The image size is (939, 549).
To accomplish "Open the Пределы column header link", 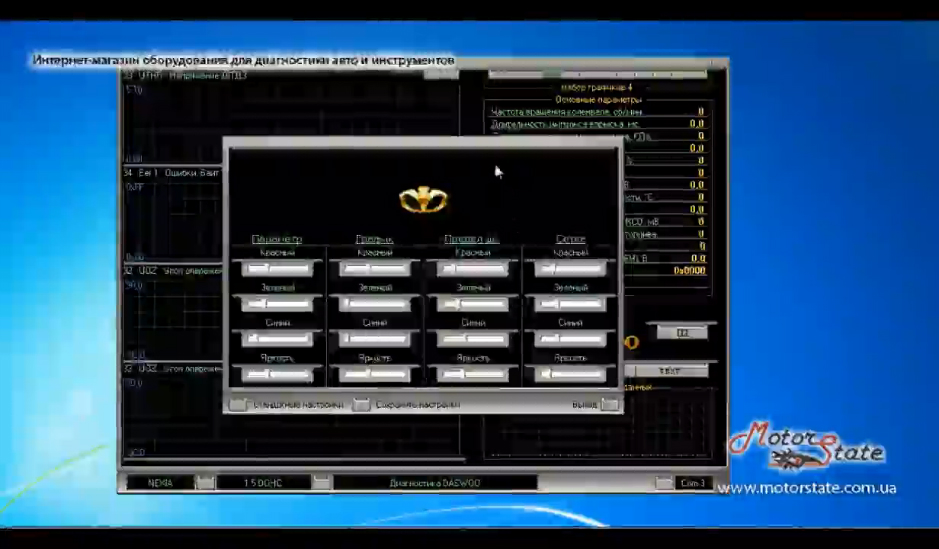I will coord(374,239).
